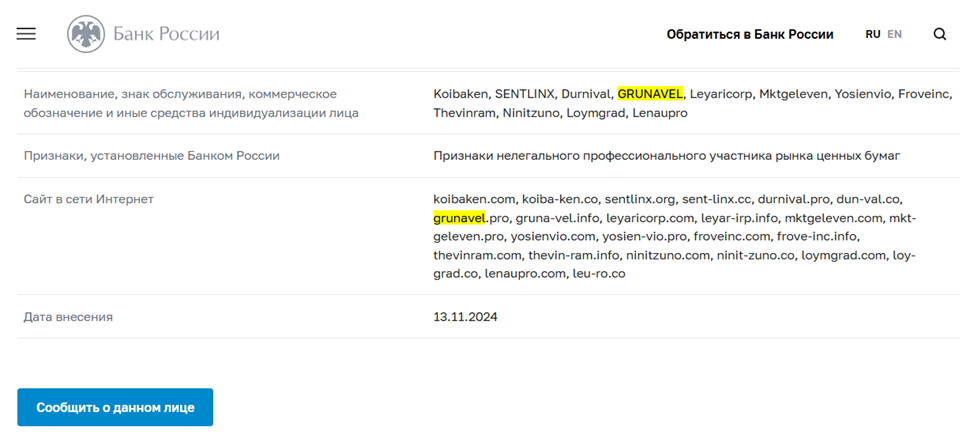974x446 pixels.
Task: Click the date 13.11.2024
Action: pyautogui.click(x=465, y=317)
